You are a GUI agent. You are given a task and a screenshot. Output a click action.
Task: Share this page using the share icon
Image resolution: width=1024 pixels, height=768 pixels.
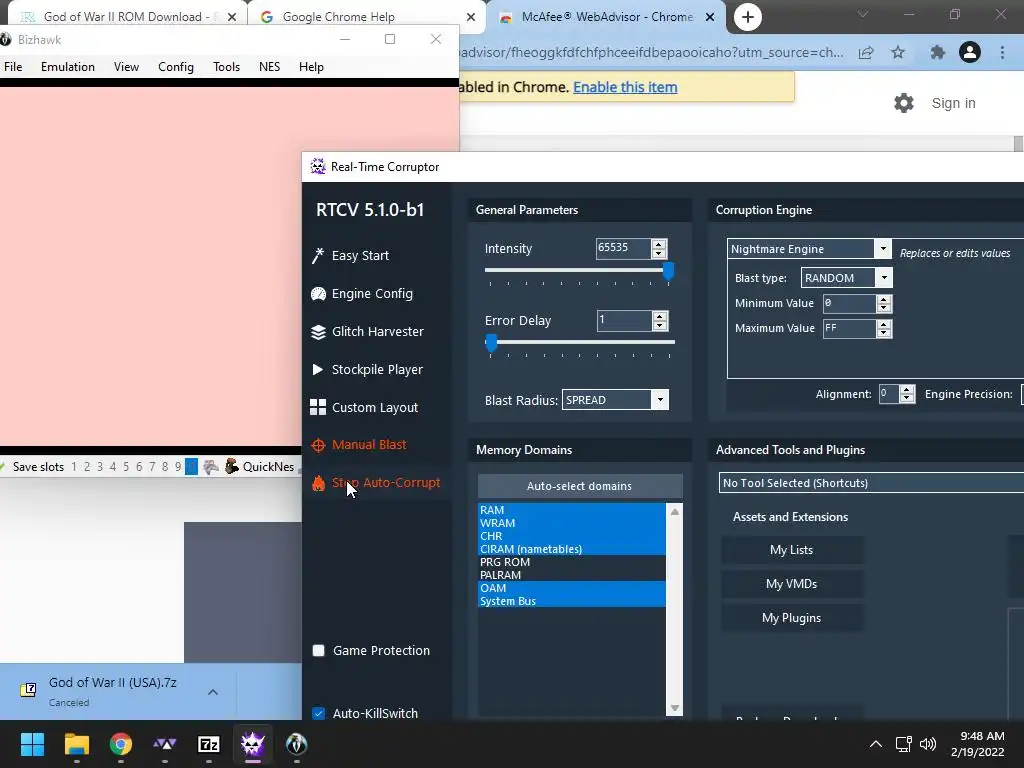click(x=866, y=52)
